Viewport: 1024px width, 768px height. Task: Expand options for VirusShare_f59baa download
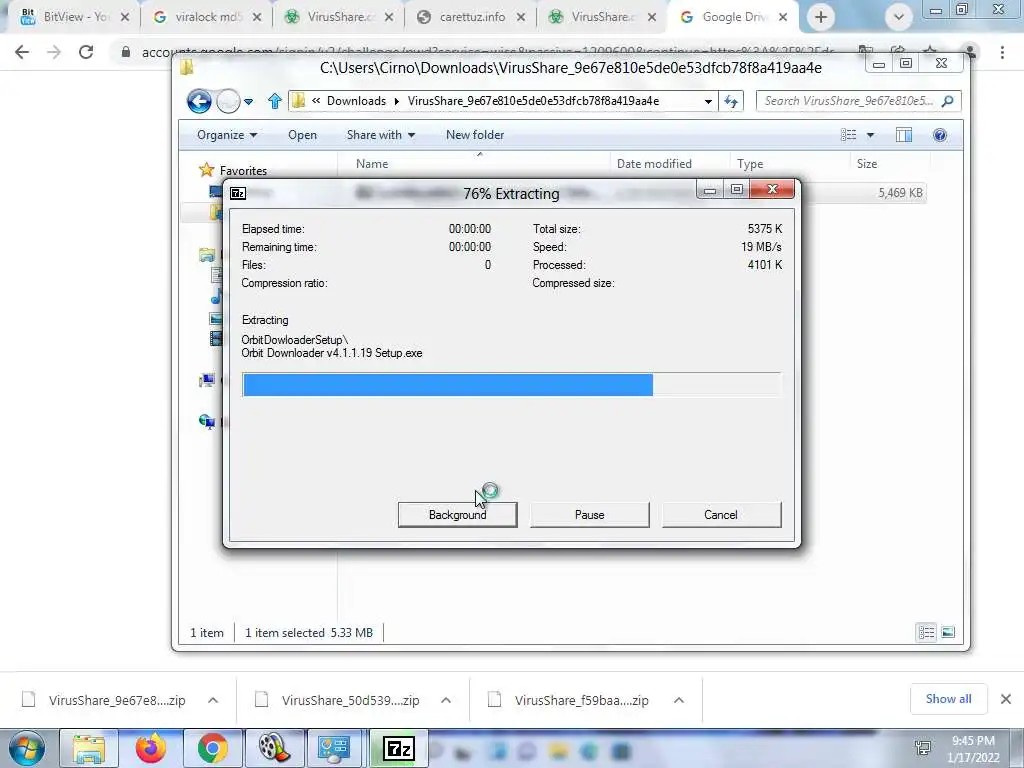679,700
